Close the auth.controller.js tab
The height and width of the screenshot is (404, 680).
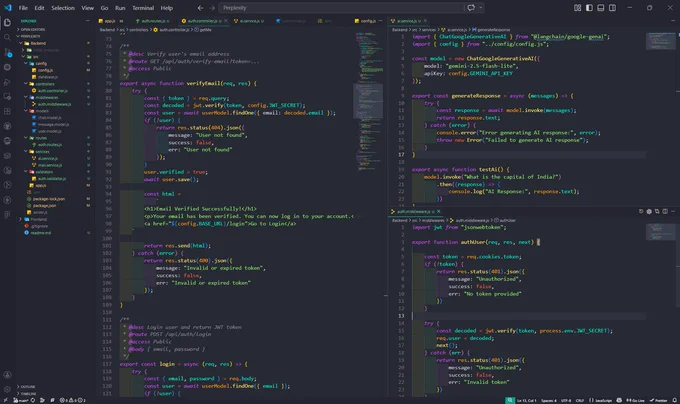(x=226, y=21)
